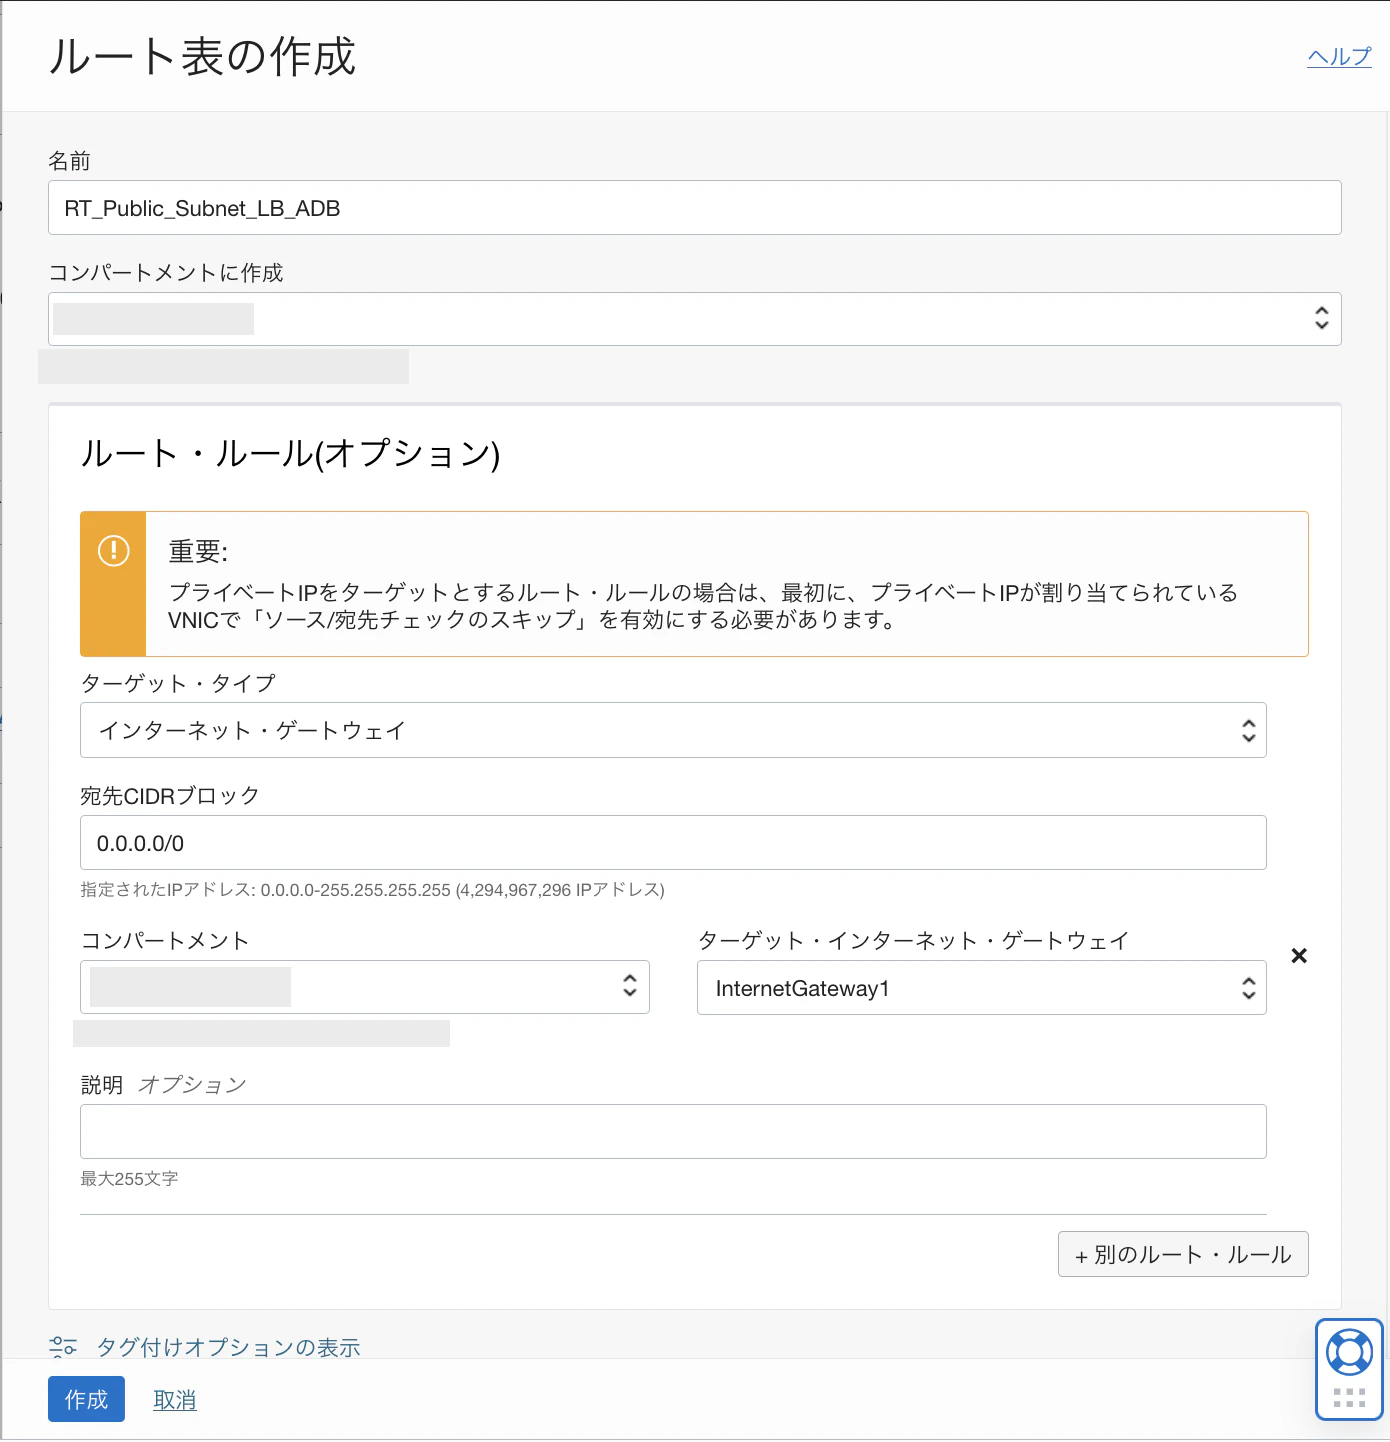Image resolution: width=1390 pixels, height=1442 pixels.
Task: Click the 宛先CIDRブロック input field
Action: tap(673, 843)
